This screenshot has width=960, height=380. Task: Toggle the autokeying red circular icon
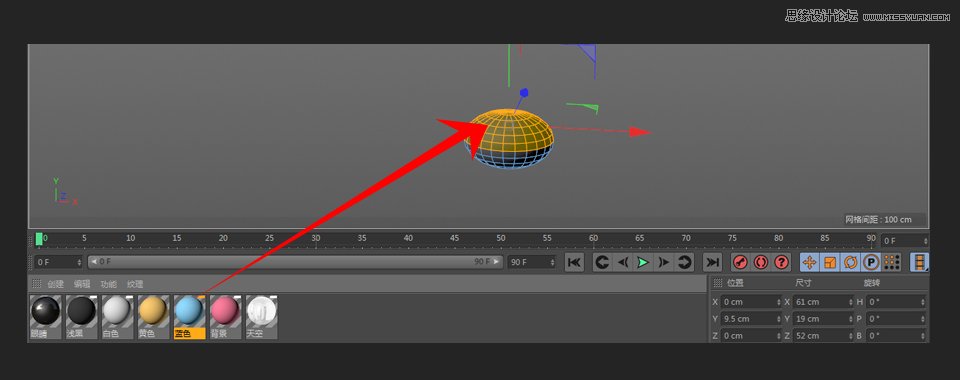761,263
